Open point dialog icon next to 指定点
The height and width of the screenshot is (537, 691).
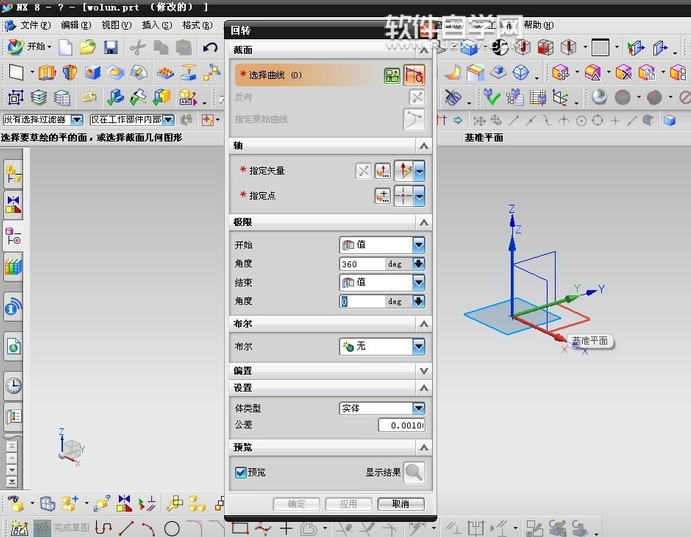382,196
